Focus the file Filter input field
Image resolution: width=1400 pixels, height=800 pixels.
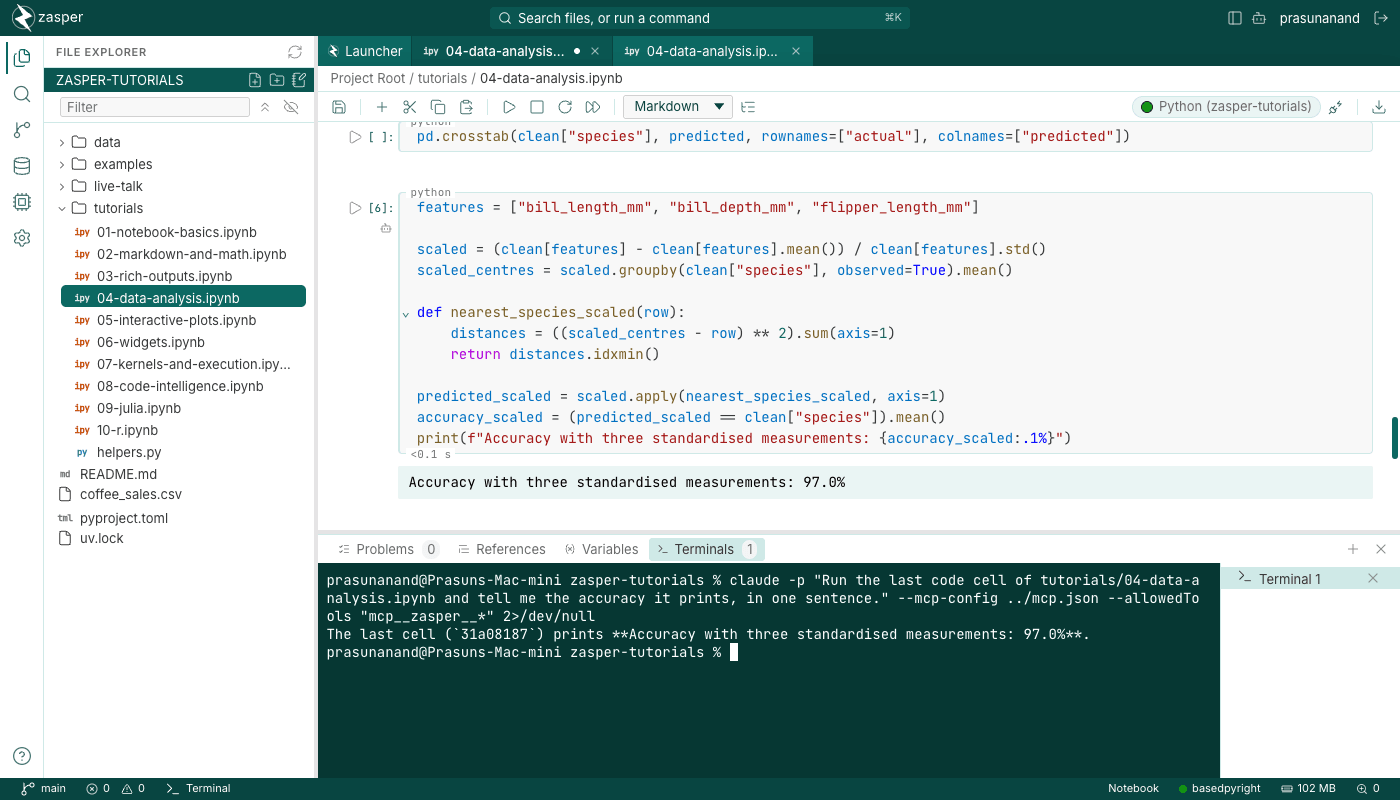pos(155,107)
